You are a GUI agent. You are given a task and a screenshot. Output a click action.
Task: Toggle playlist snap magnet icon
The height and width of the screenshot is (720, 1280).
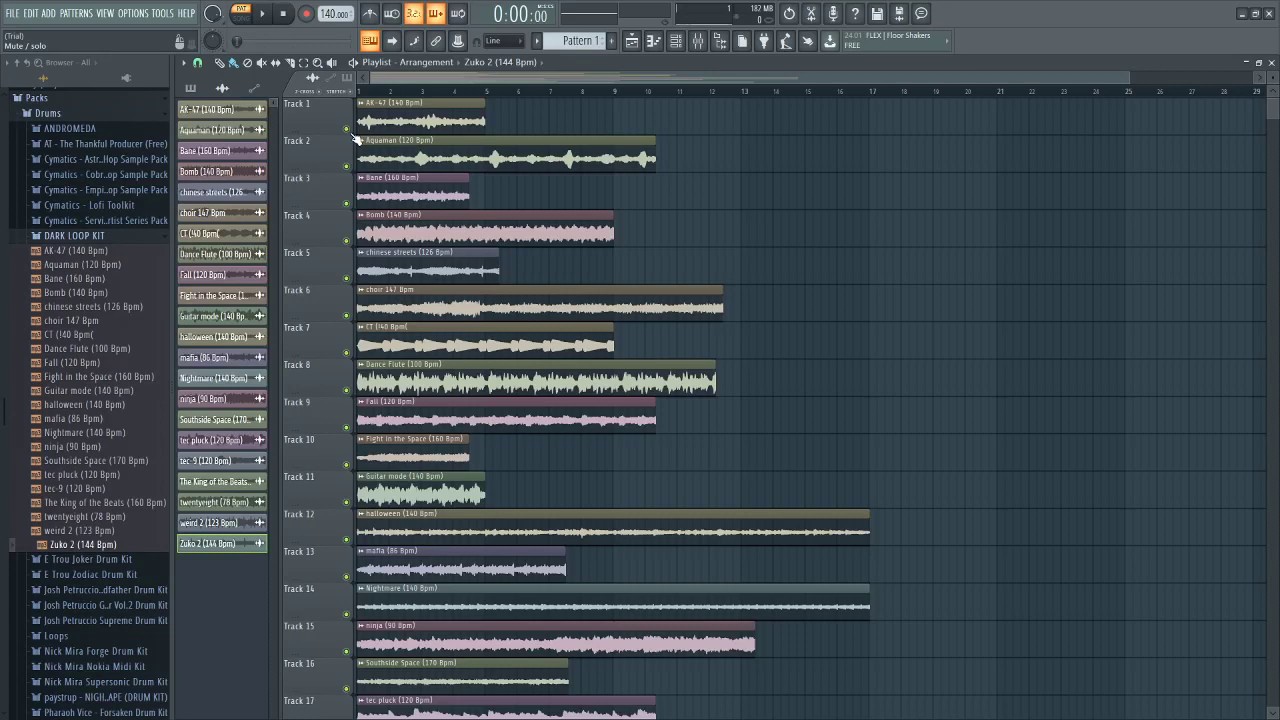[x=197, y=62]
